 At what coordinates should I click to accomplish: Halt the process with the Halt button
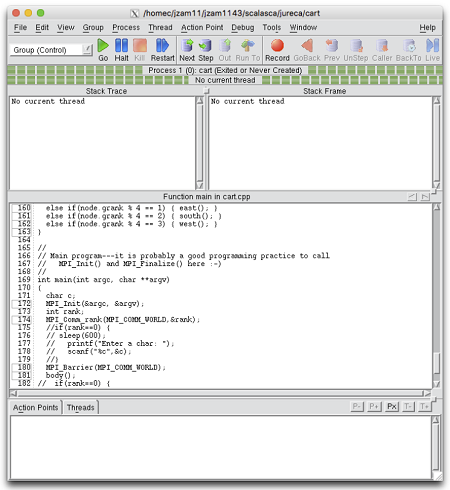tap(121, 50)
